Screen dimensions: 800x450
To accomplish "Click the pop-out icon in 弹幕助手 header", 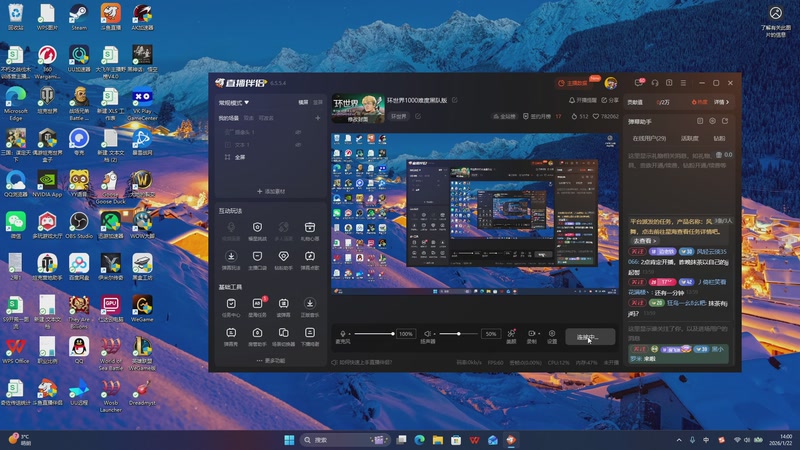I will pyautogui.click(x=725, y=121).
